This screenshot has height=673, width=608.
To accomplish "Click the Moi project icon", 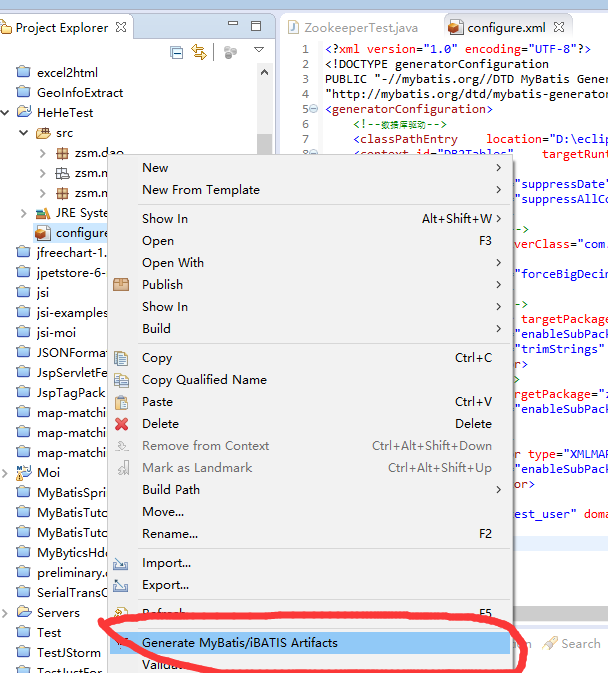I will click(x=24, y=473).
